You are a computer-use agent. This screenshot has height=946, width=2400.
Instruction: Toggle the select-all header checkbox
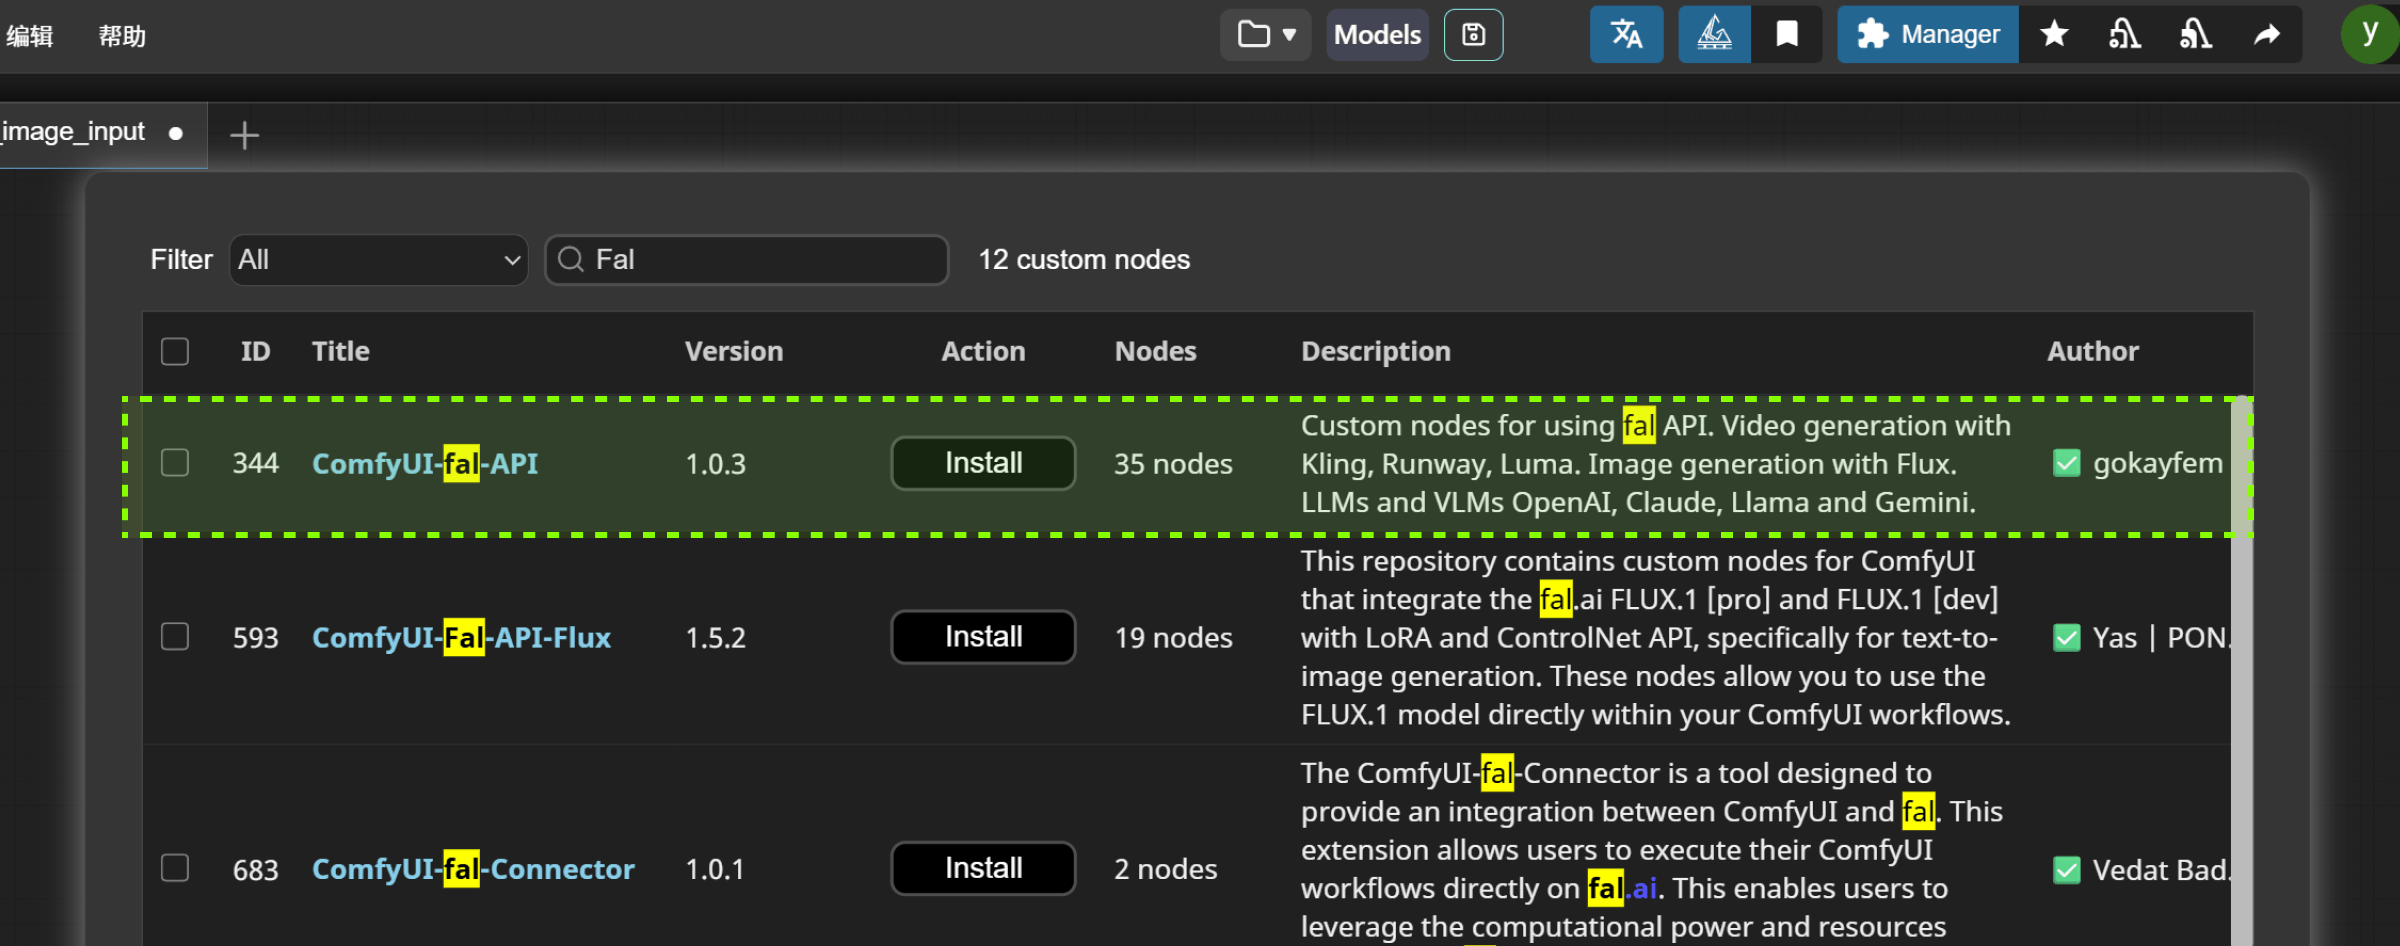point(175,351)
